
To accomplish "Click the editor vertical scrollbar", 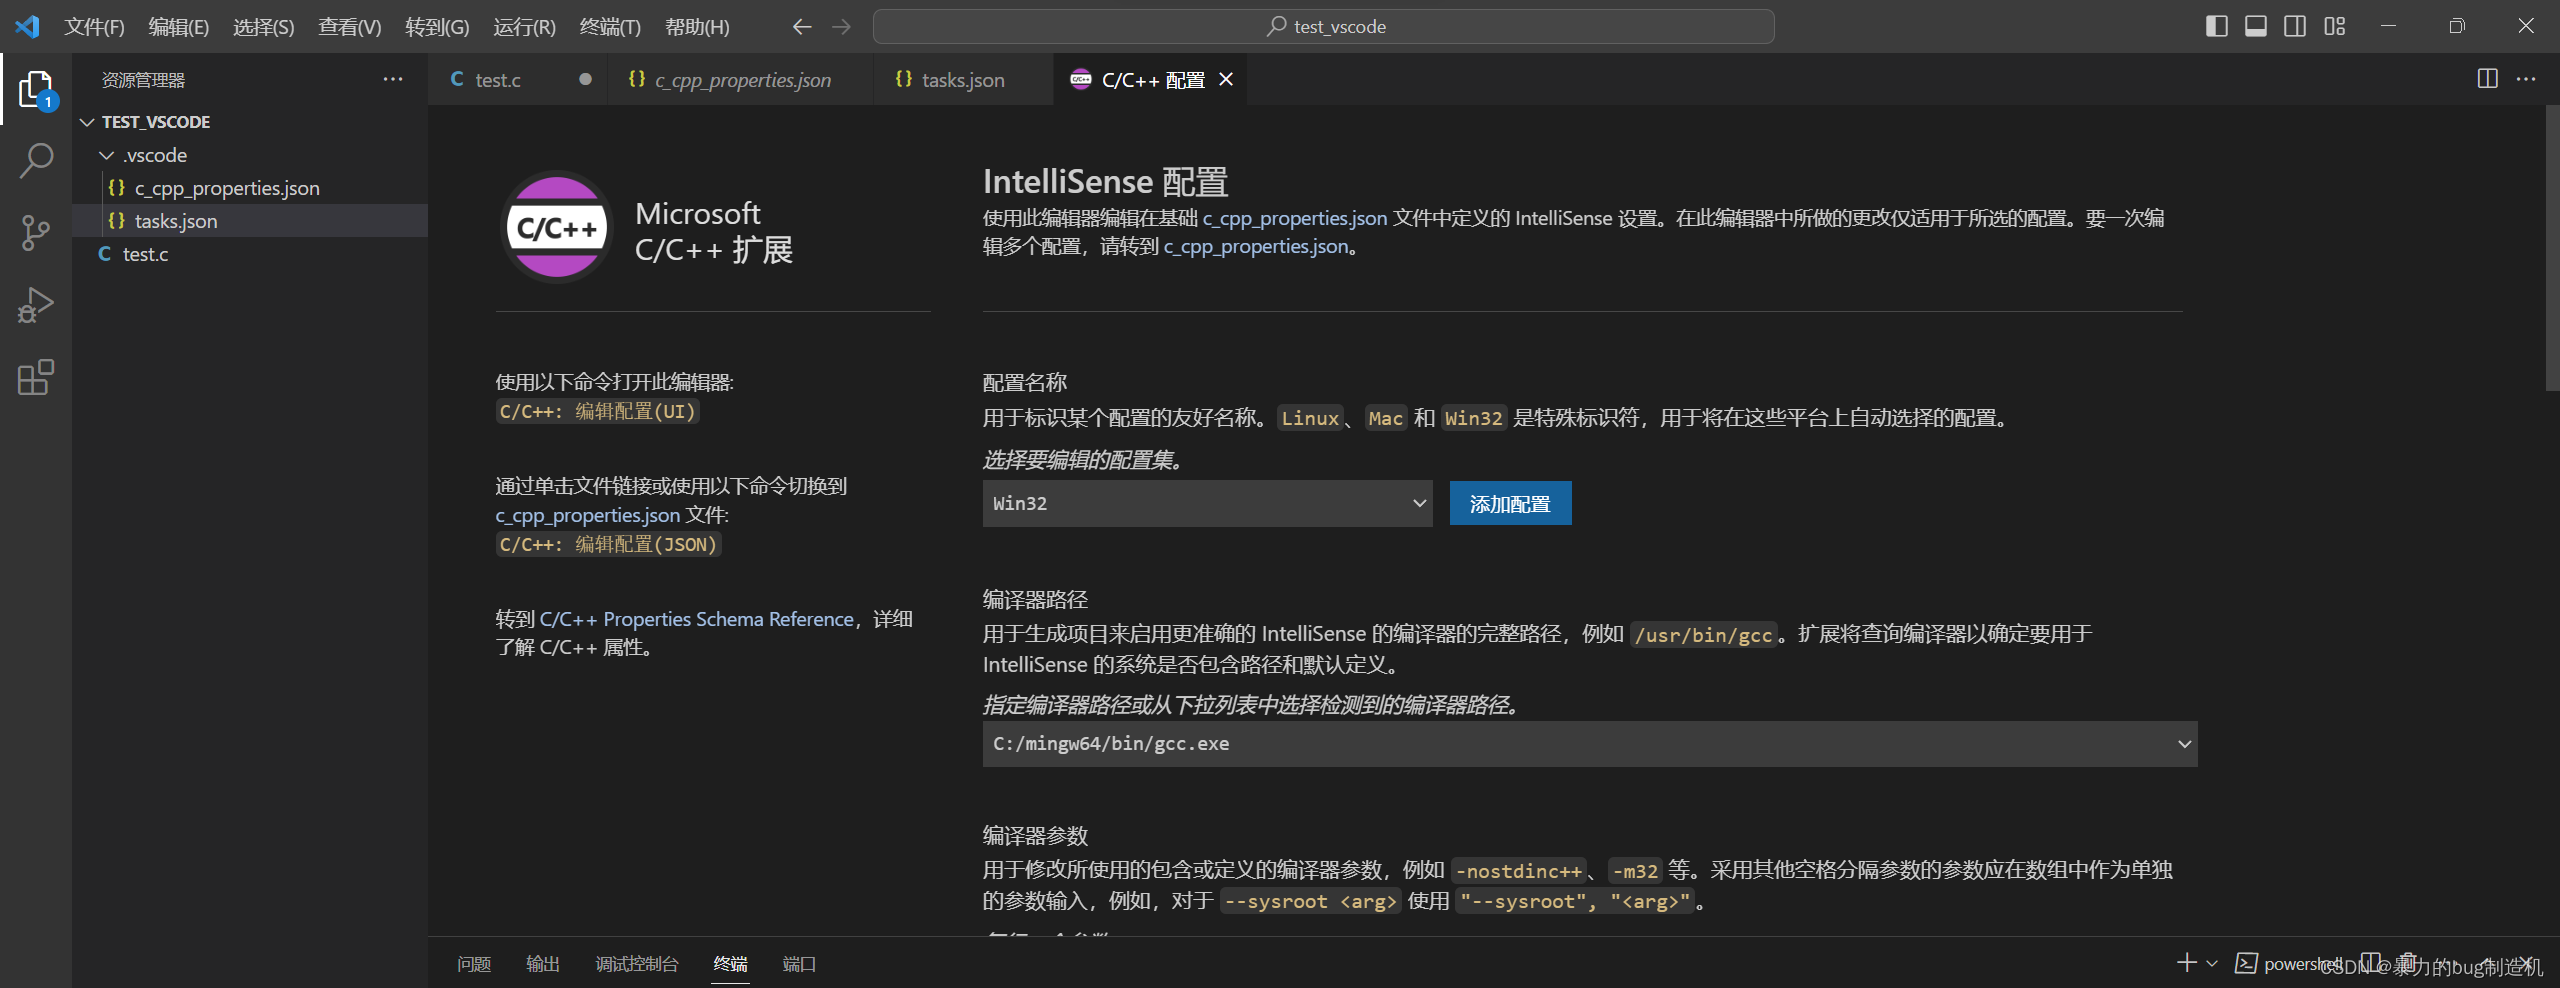I will tap(2551, 250).
